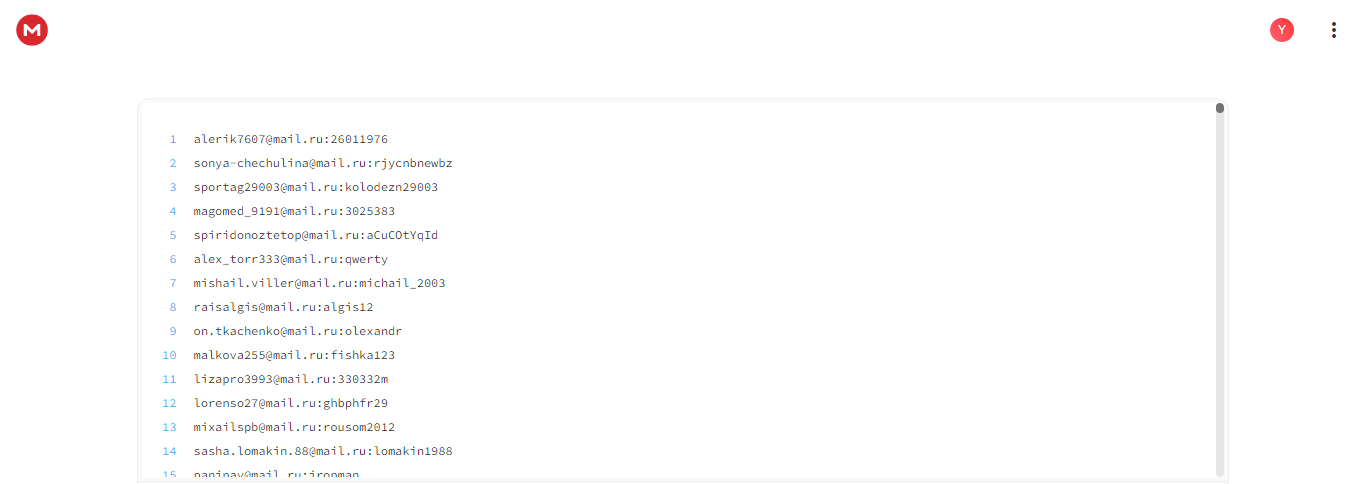Click line number 13 in the gutter
Viewport: 1365px width, 484px height.
pos(170,427)
